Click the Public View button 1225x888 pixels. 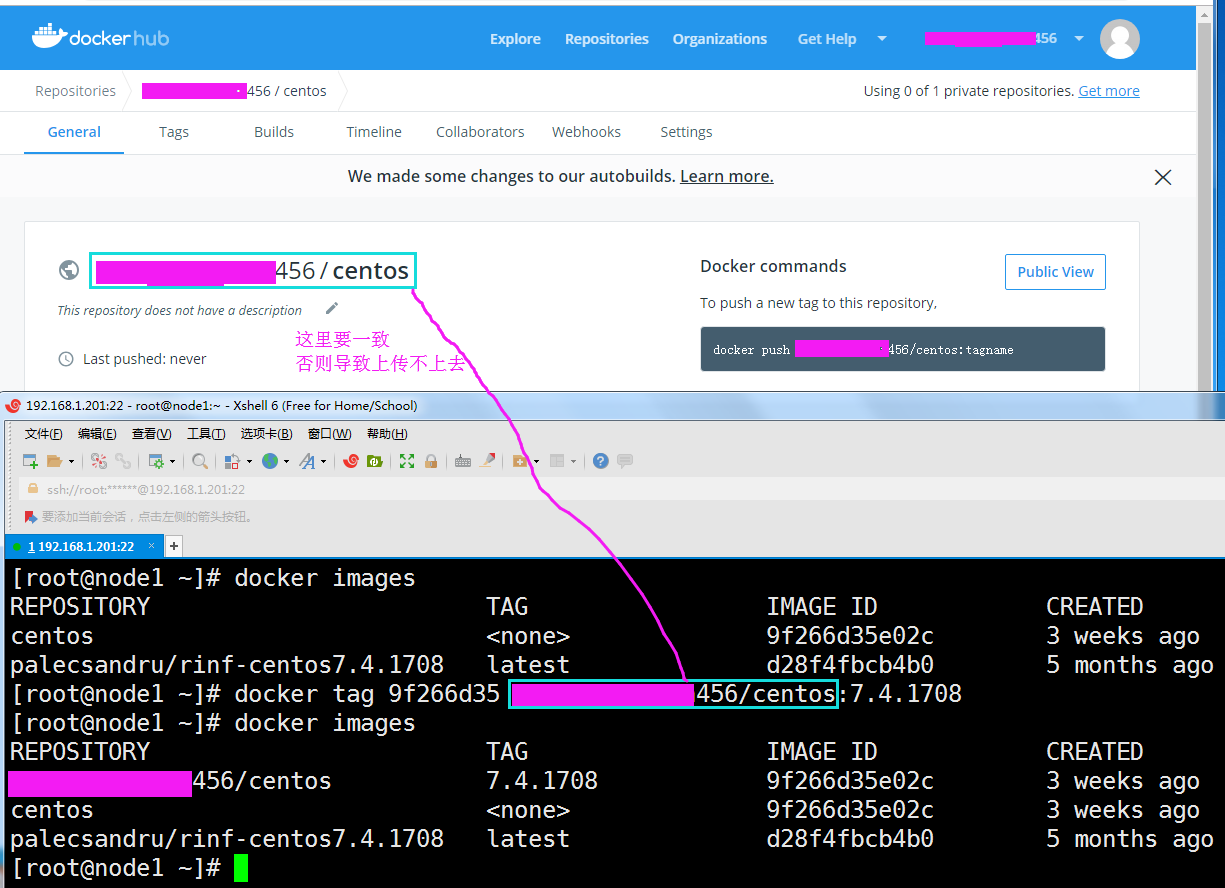1055,272
